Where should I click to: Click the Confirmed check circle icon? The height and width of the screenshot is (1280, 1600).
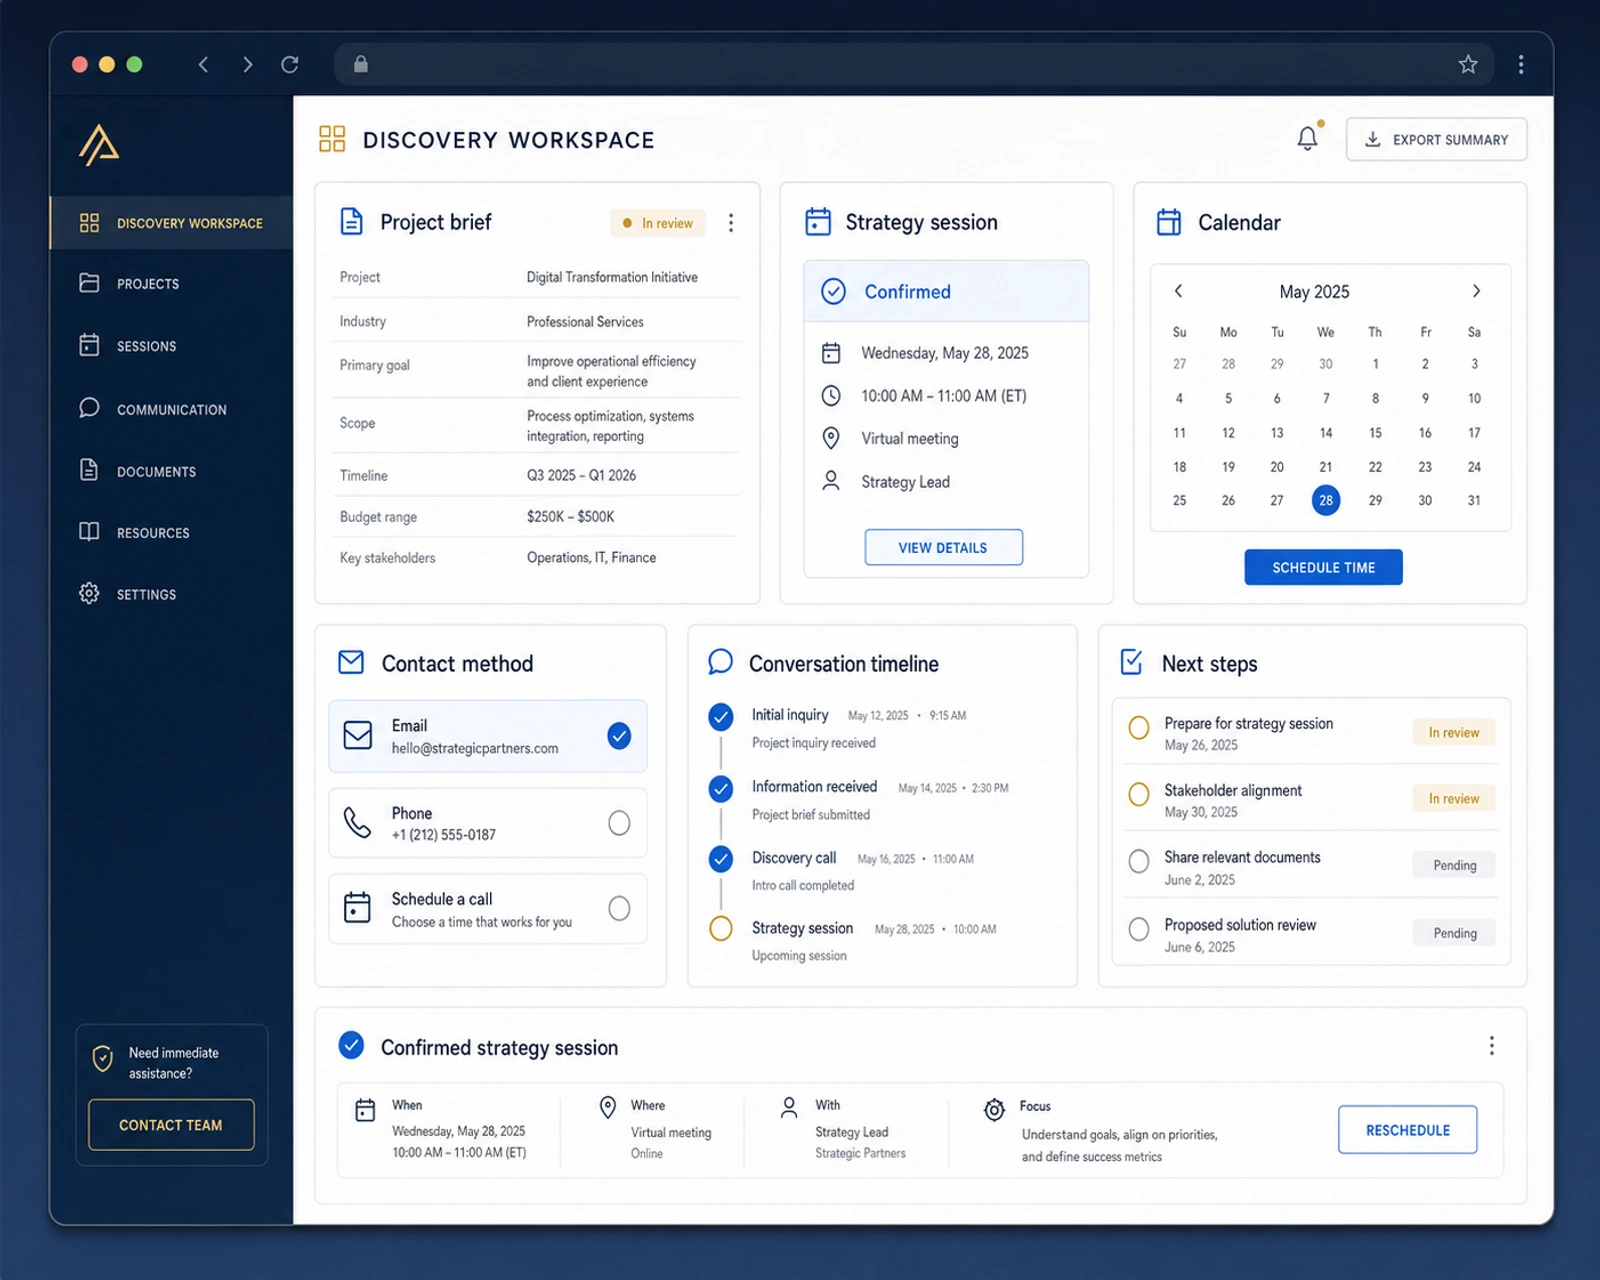[833, 291]
